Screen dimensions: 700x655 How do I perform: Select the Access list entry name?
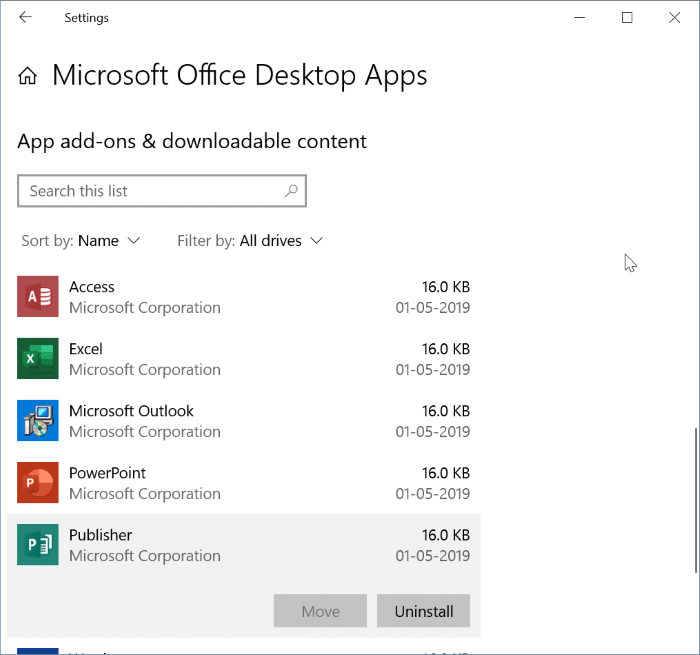tap(92, 287)
